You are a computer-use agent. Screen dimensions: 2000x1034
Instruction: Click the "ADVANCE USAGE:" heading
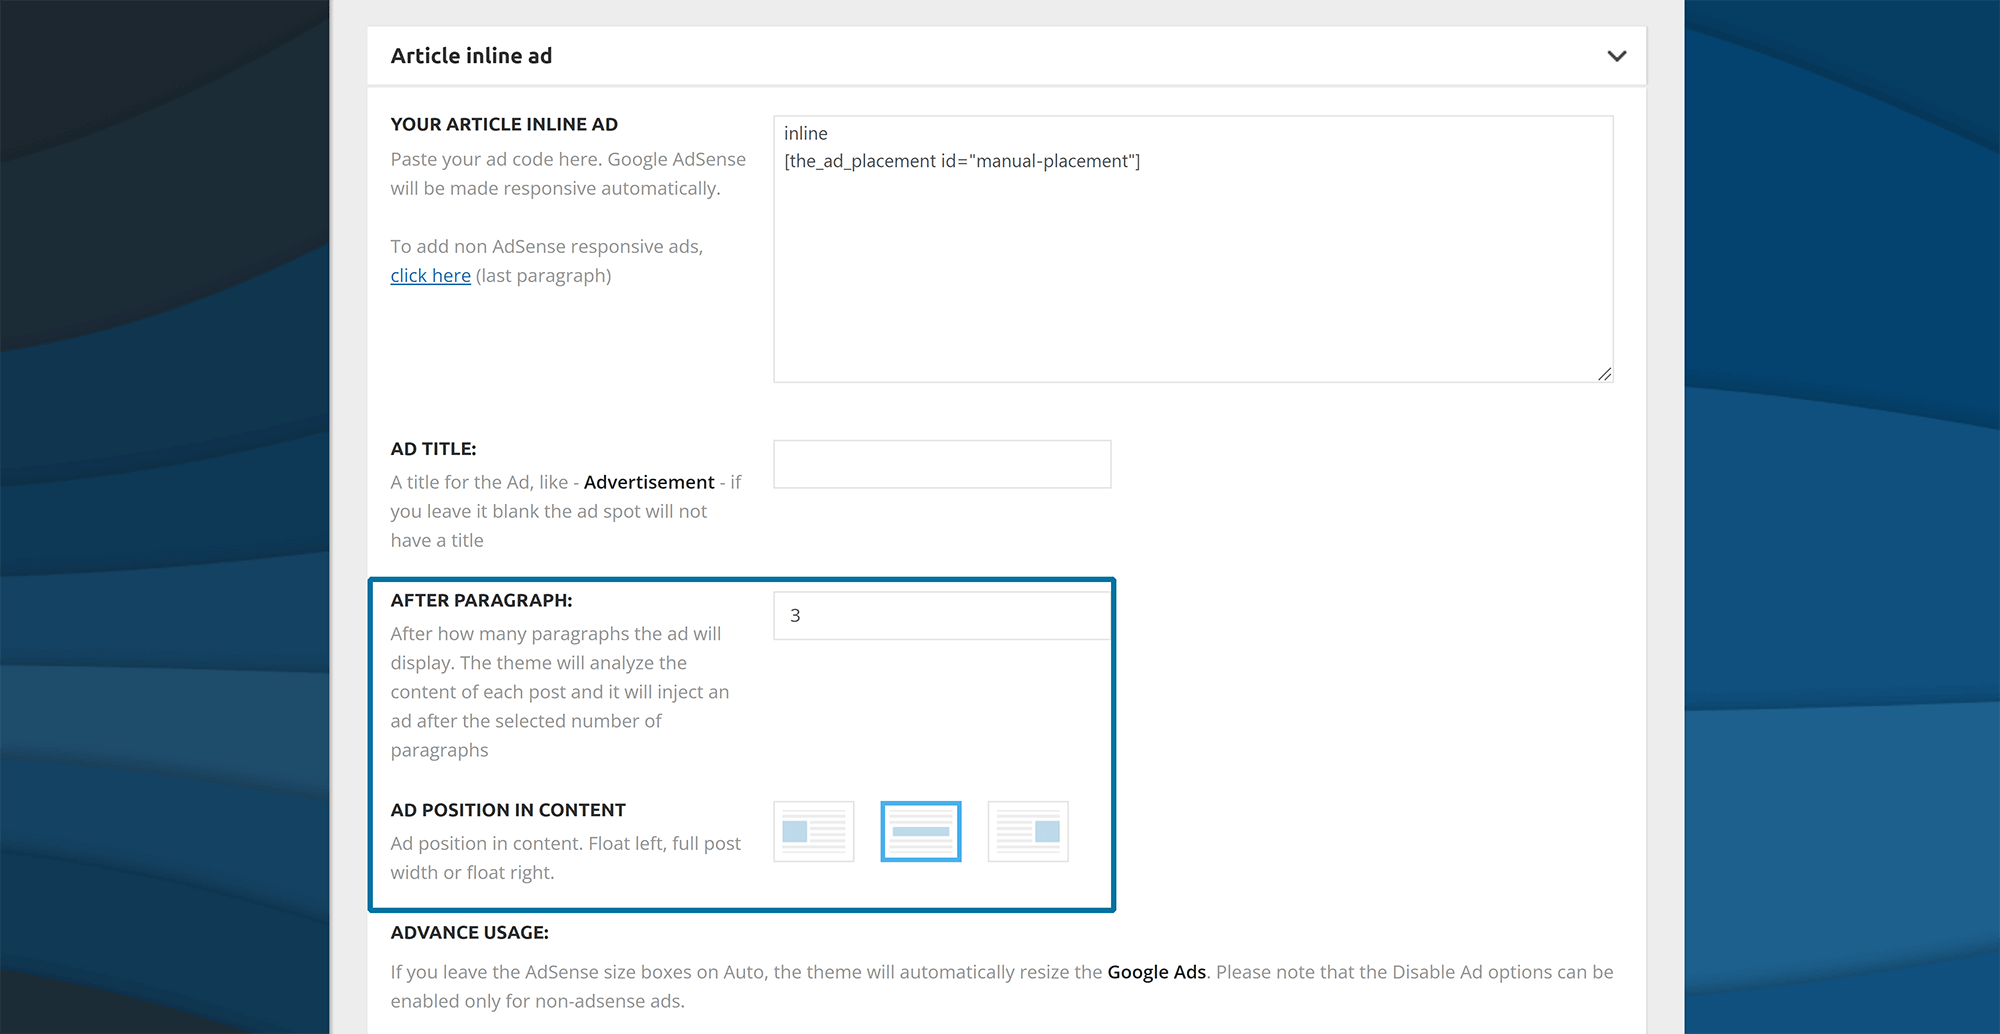pos(469,933)
